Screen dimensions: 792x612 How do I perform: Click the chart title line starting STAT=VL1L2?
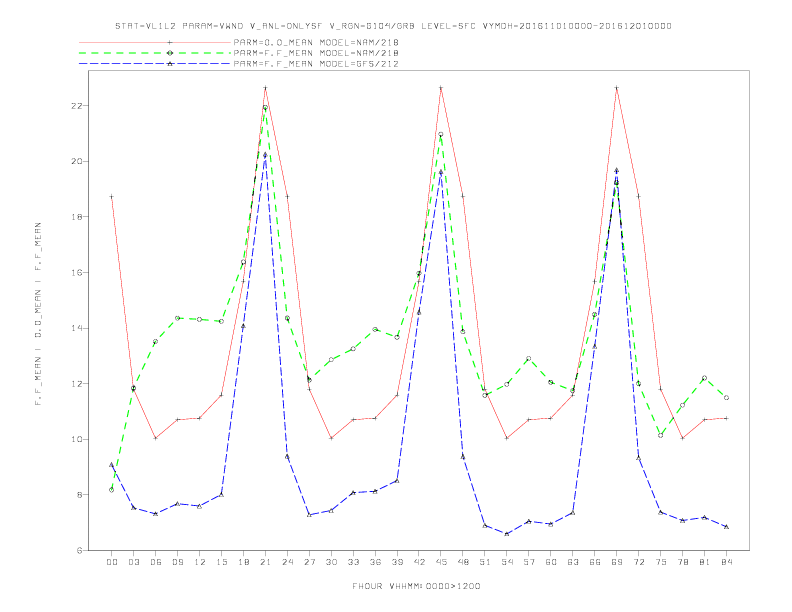393,26
